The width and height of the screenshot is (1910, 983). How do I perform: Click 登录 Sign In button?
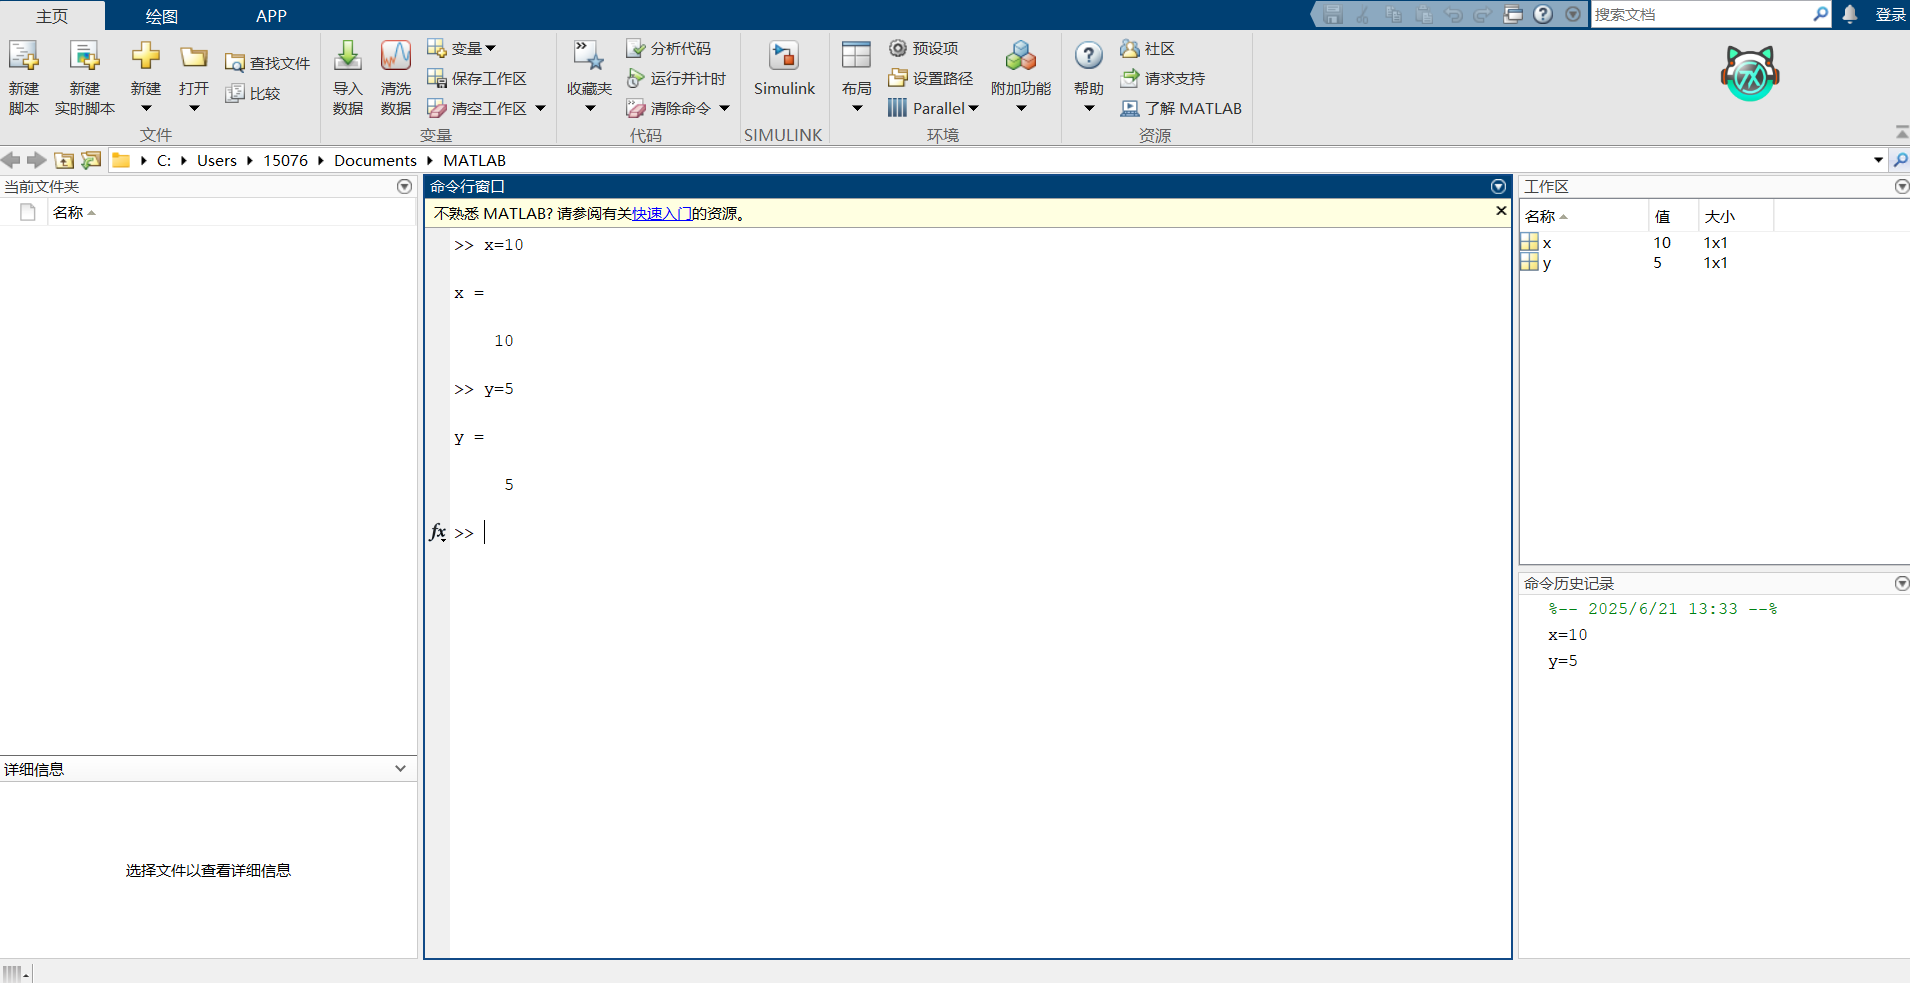click(1890, 14)
